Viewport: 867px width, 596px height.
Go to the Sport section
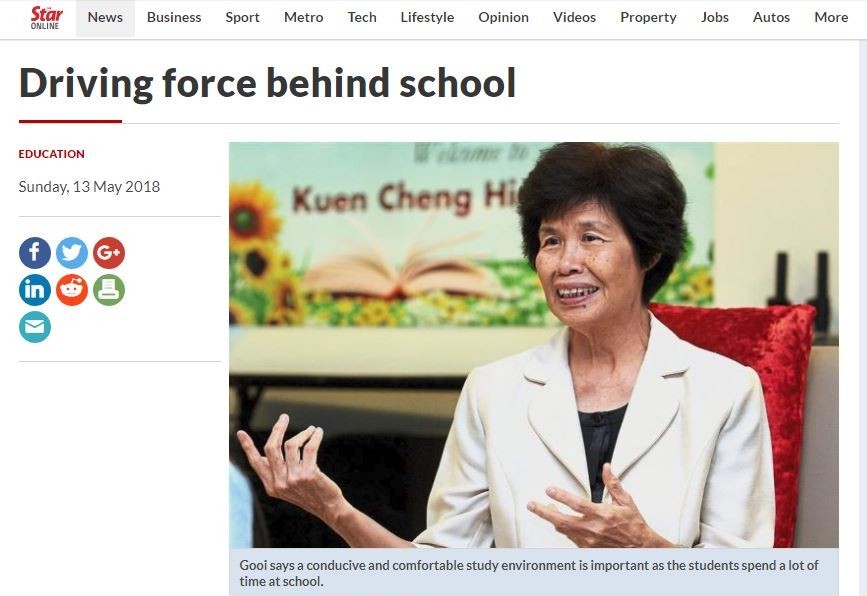pyautogui.click(x=242, y=18)
